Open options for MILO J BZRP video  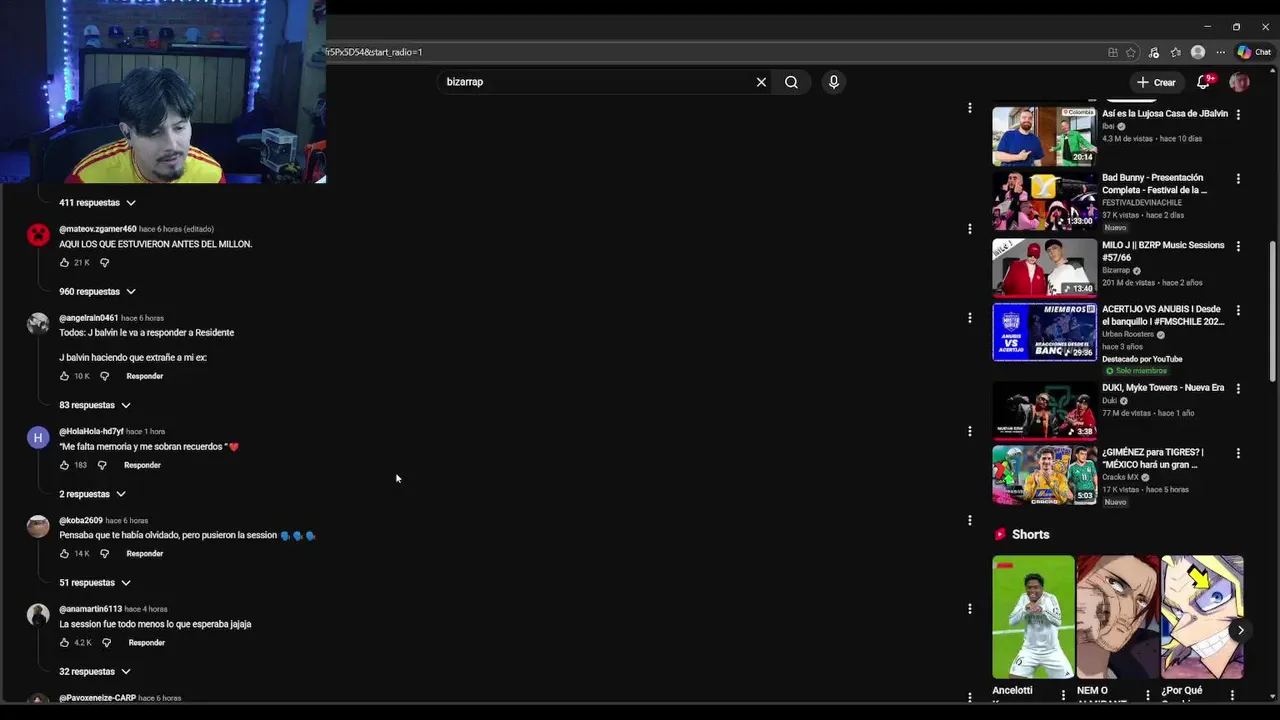(1238, 246)
